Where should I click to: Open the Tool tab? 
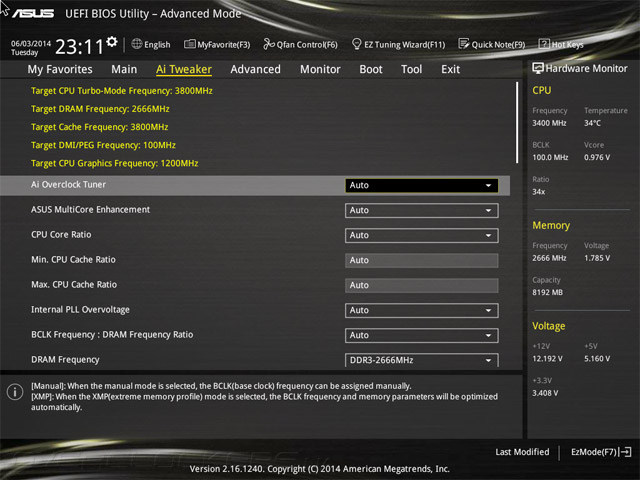(411, 69)
